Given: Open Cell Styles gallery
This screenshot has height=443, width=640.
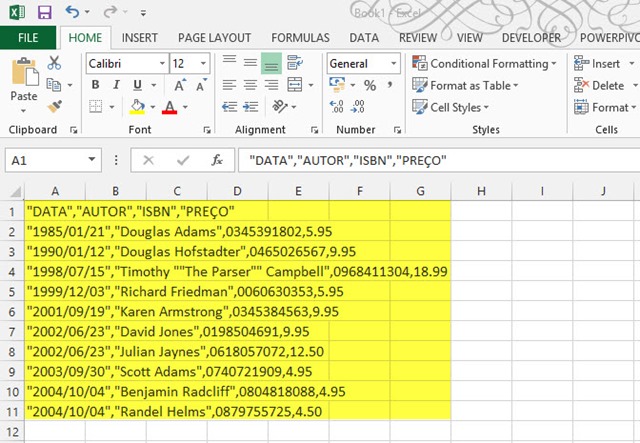Looking at the screenshot, I should pyautogui.click(x=450, y=107).
